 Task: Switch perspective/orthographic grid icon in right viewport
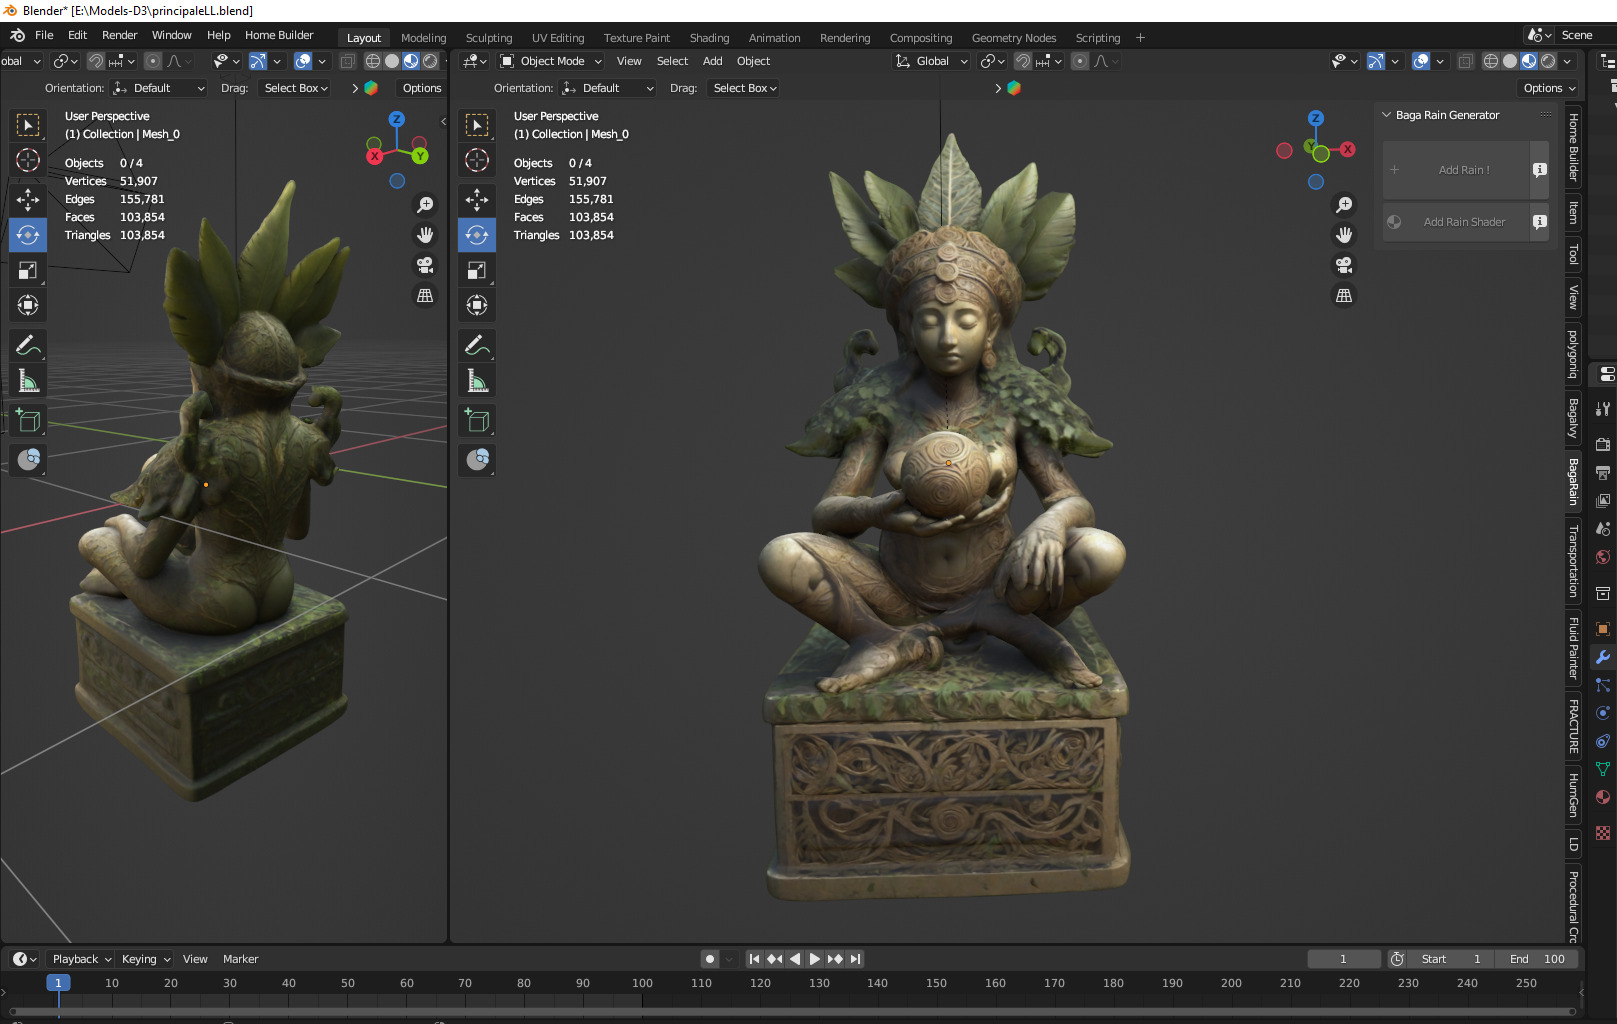1344,296
